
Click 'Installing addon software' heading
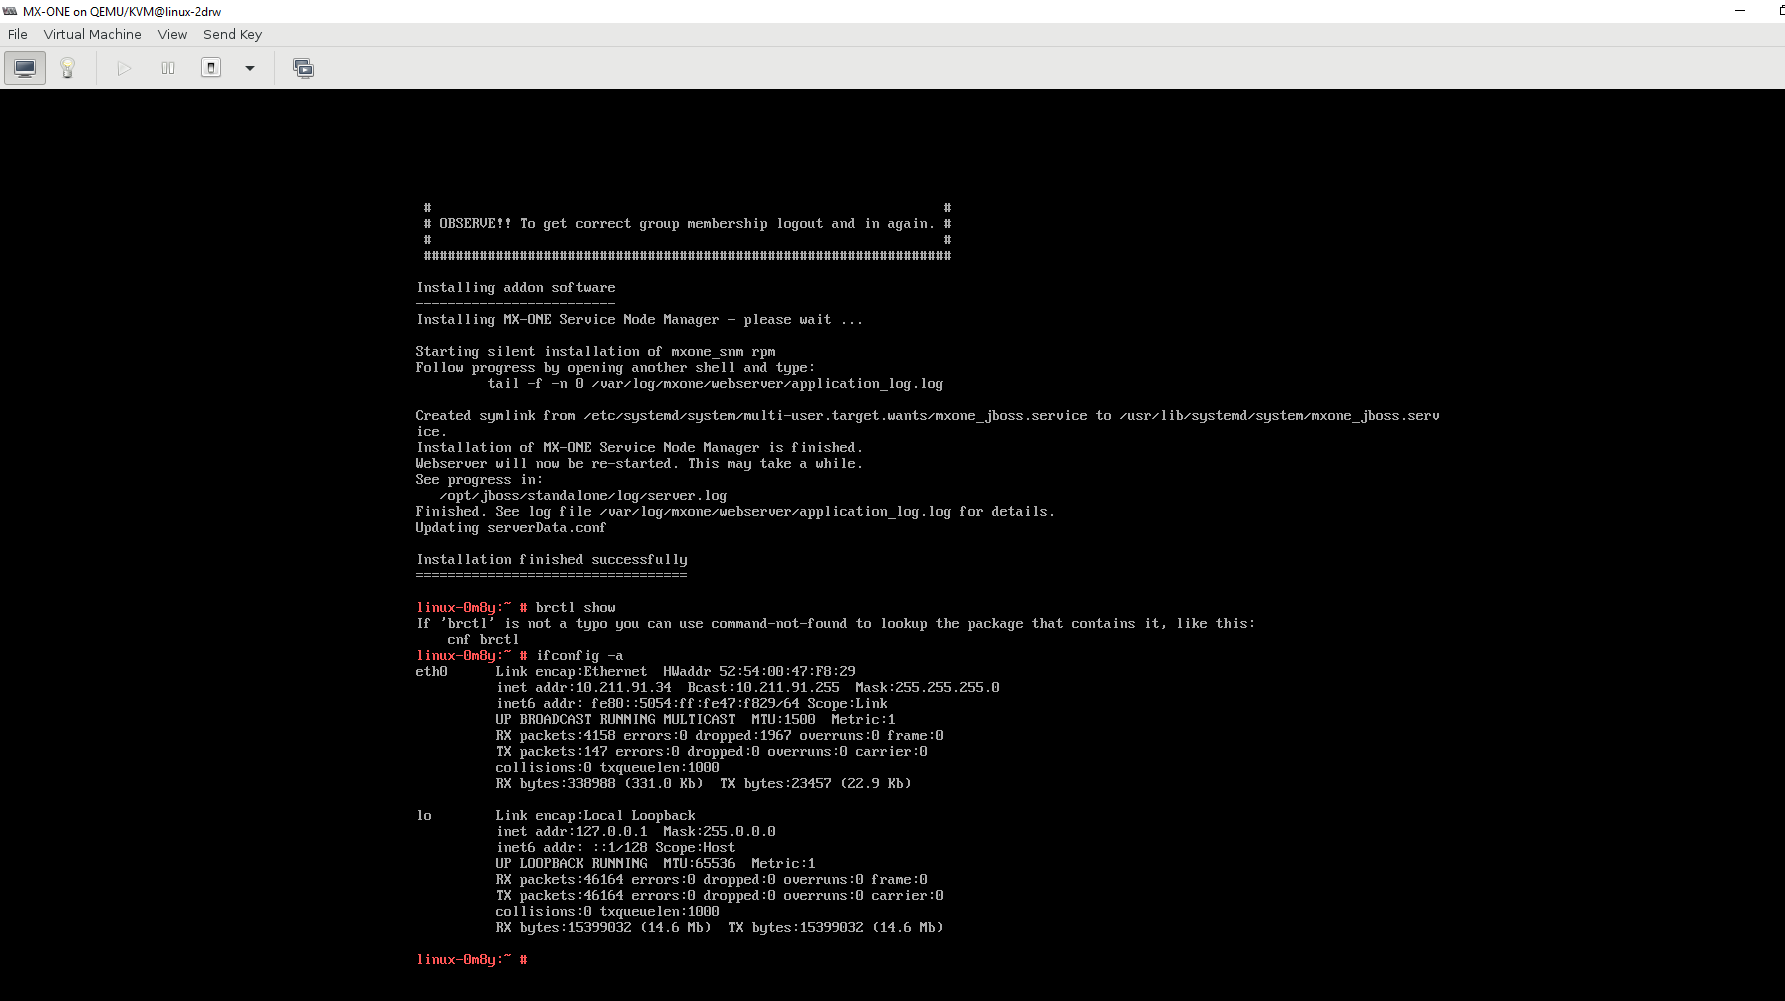coord(516,287)
